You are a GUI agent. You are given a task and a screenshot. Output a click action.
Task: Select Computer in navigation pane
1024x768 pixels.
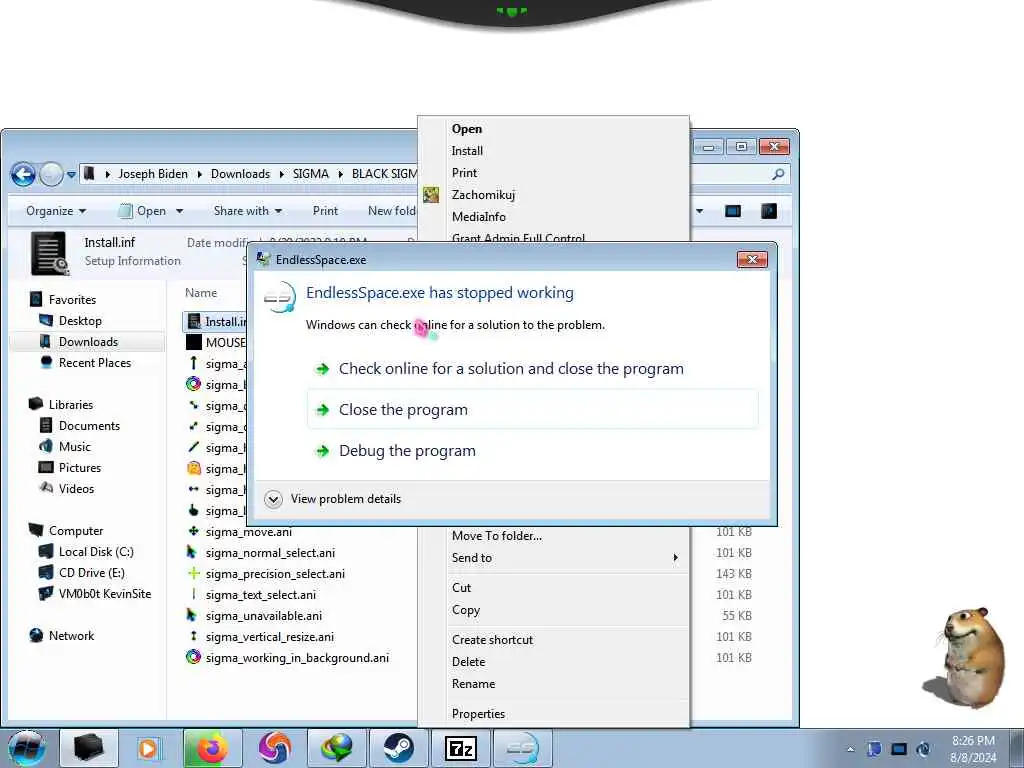pyautogui.click(x=76, y=531)
